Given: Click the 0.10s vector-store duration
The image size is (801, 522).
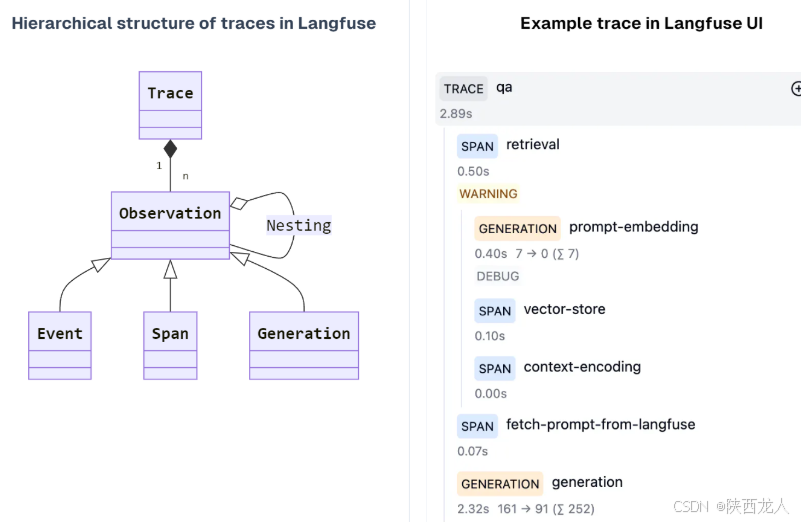Looking at the screenshot, I should pyautogui.click(x=489, y=336).
